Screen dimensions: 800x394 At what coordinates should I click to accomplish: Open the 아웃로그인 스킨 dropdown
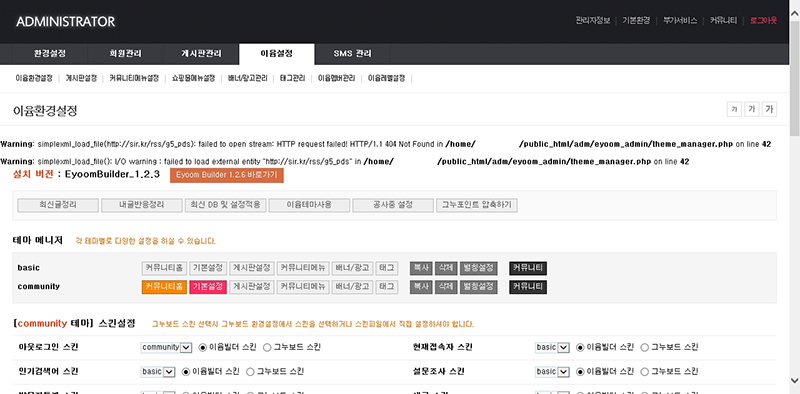coord(166,347)
